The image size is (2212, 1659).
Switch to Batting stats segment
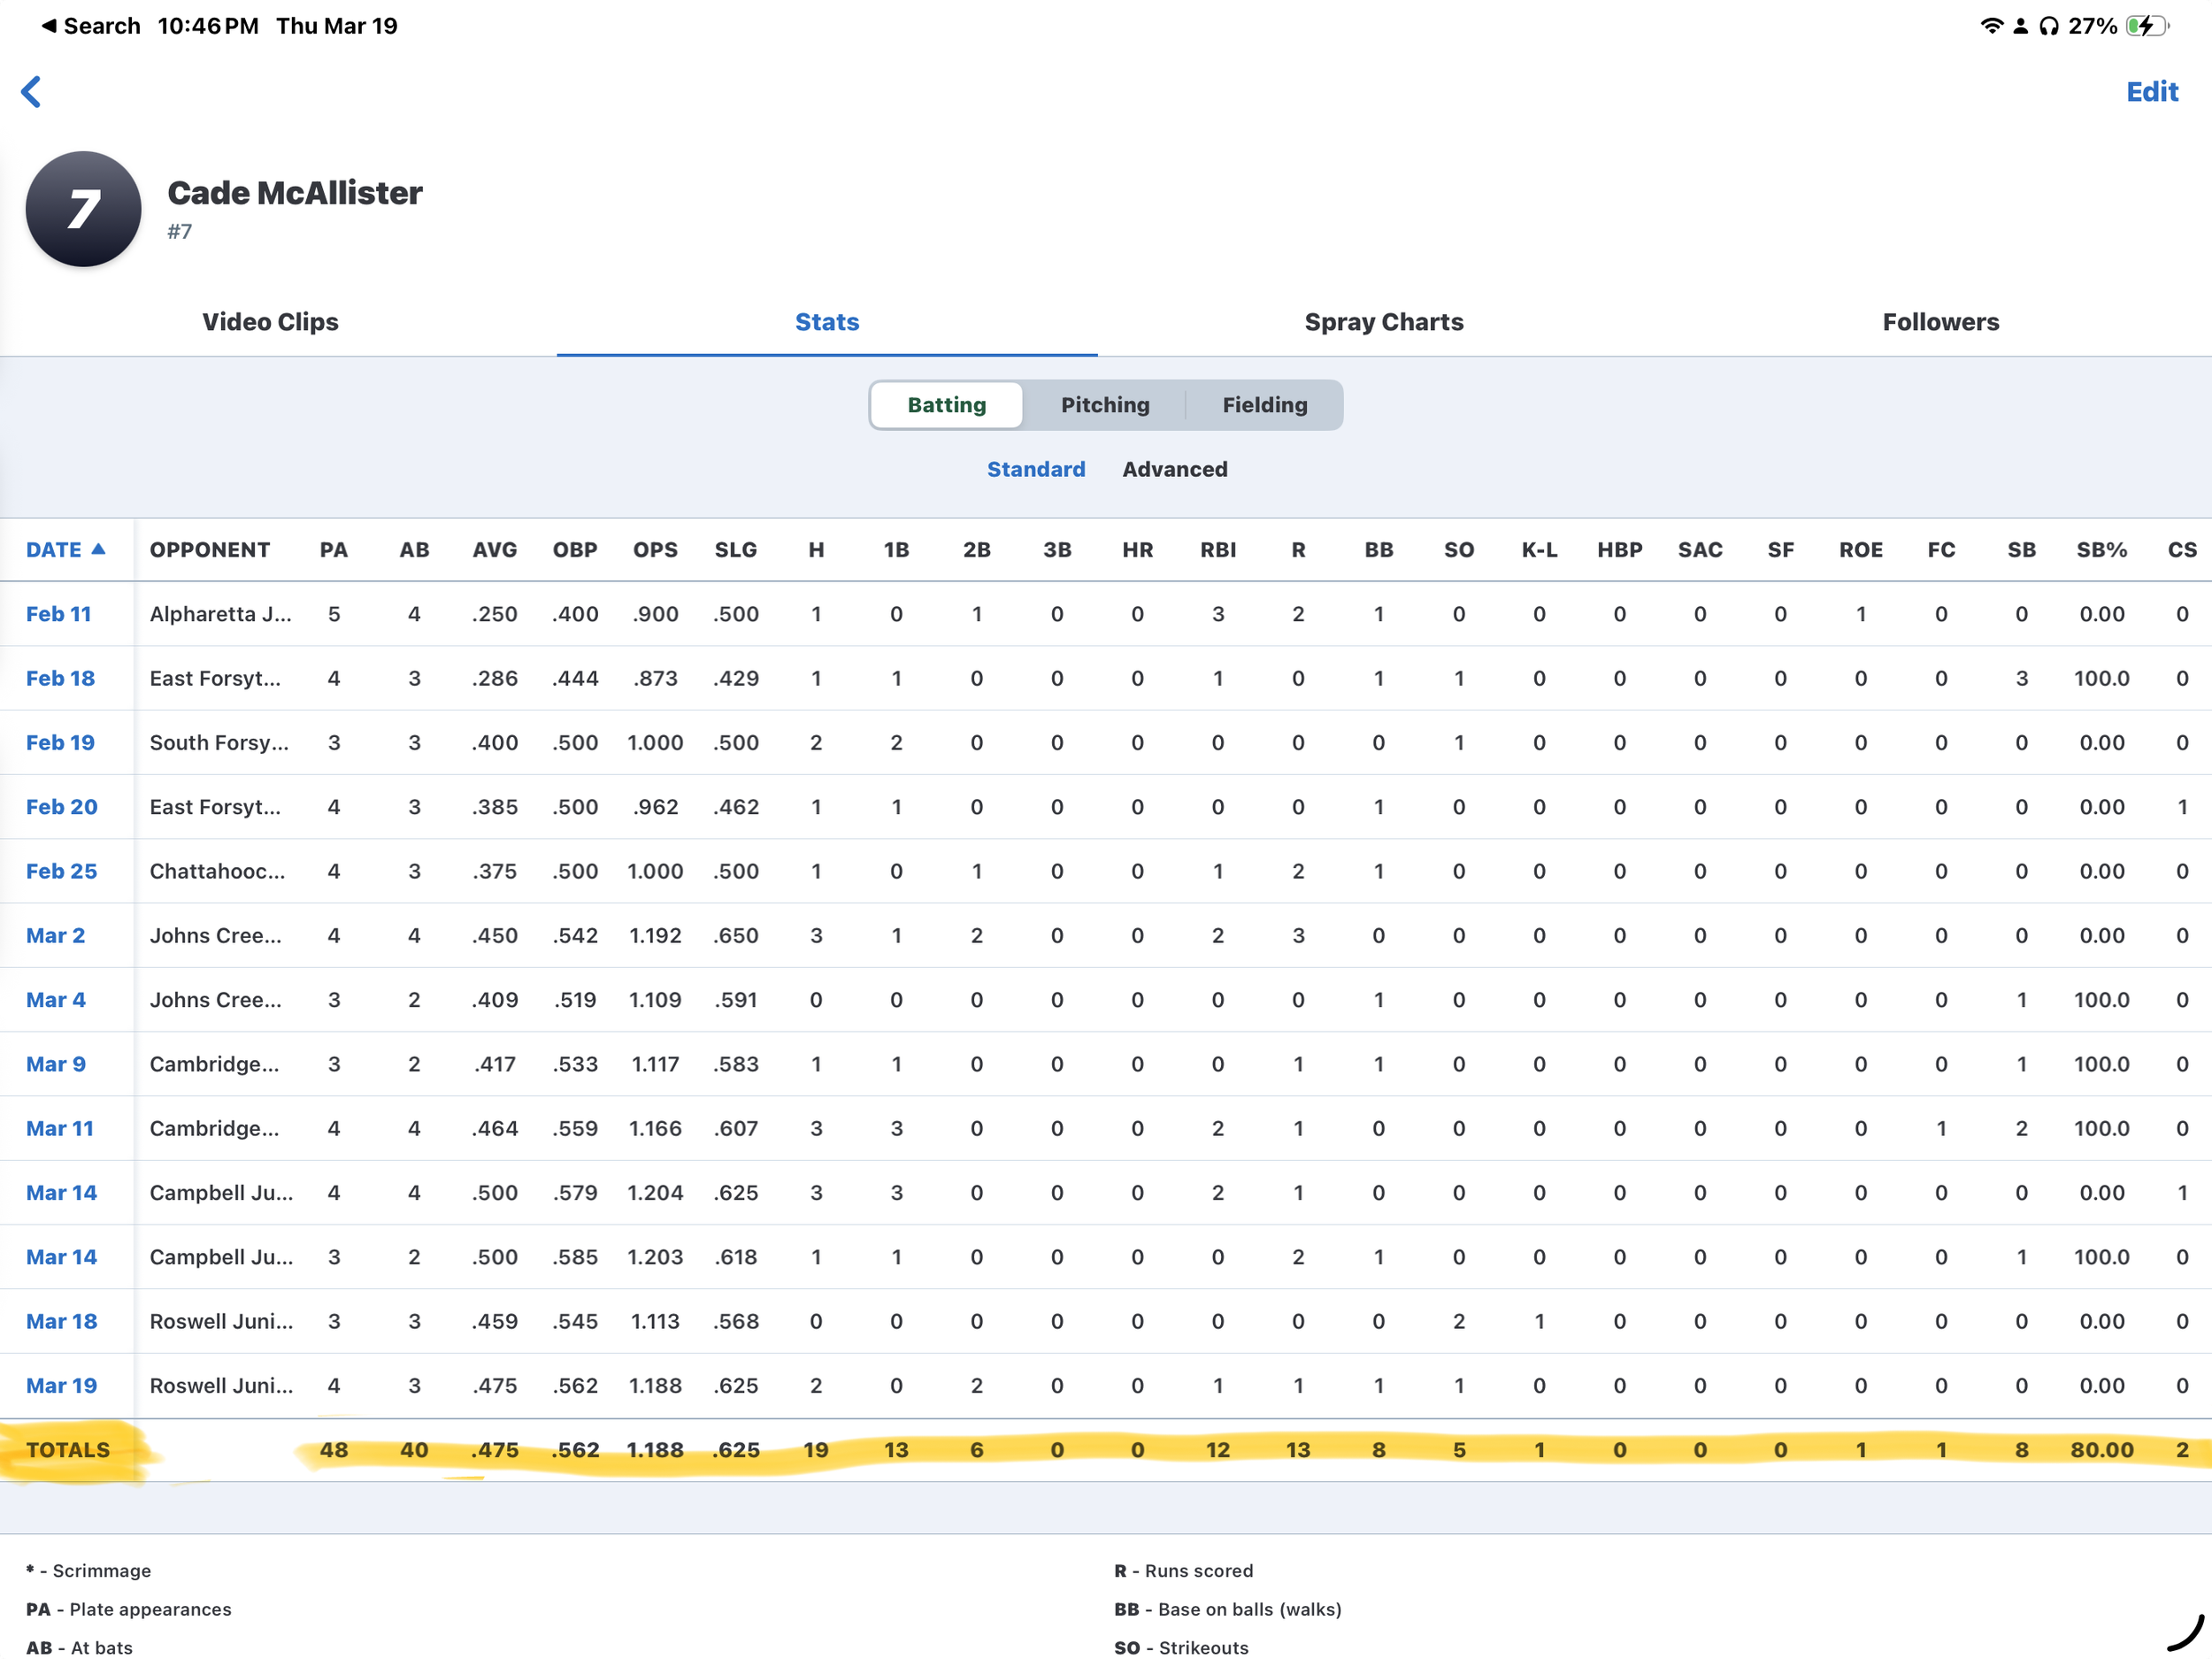pos(946,405)
